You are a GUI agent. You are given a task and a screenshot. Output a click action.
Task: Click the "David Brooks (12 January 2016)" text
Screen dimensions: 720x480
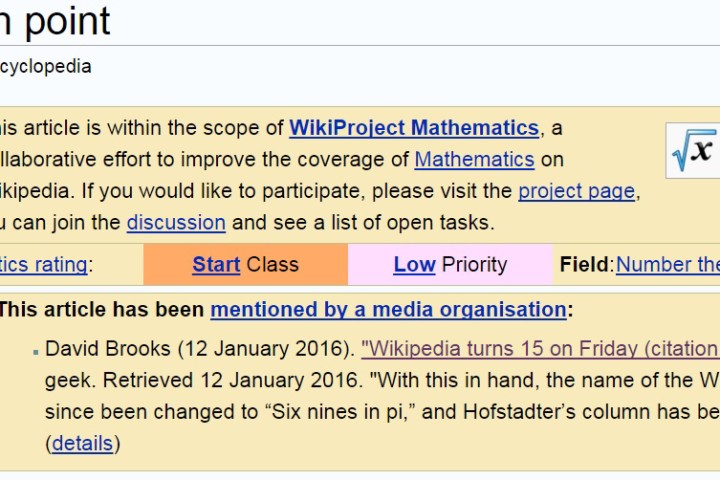200,349
